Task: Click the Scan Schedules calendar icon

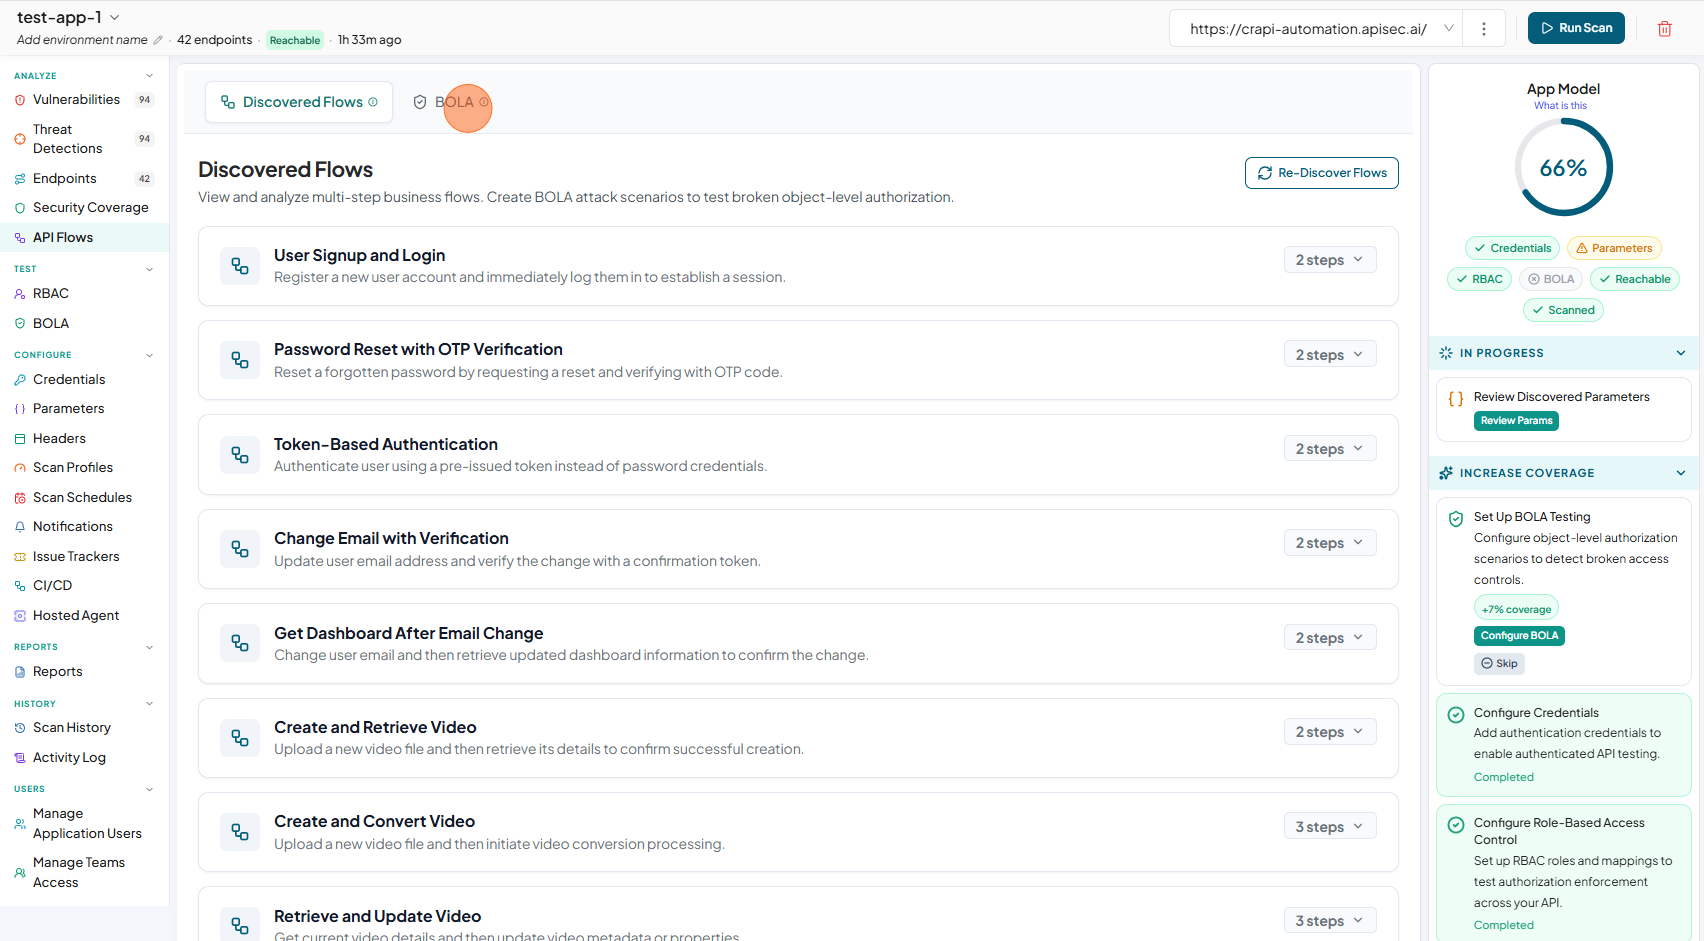Action: click(20, 498)
